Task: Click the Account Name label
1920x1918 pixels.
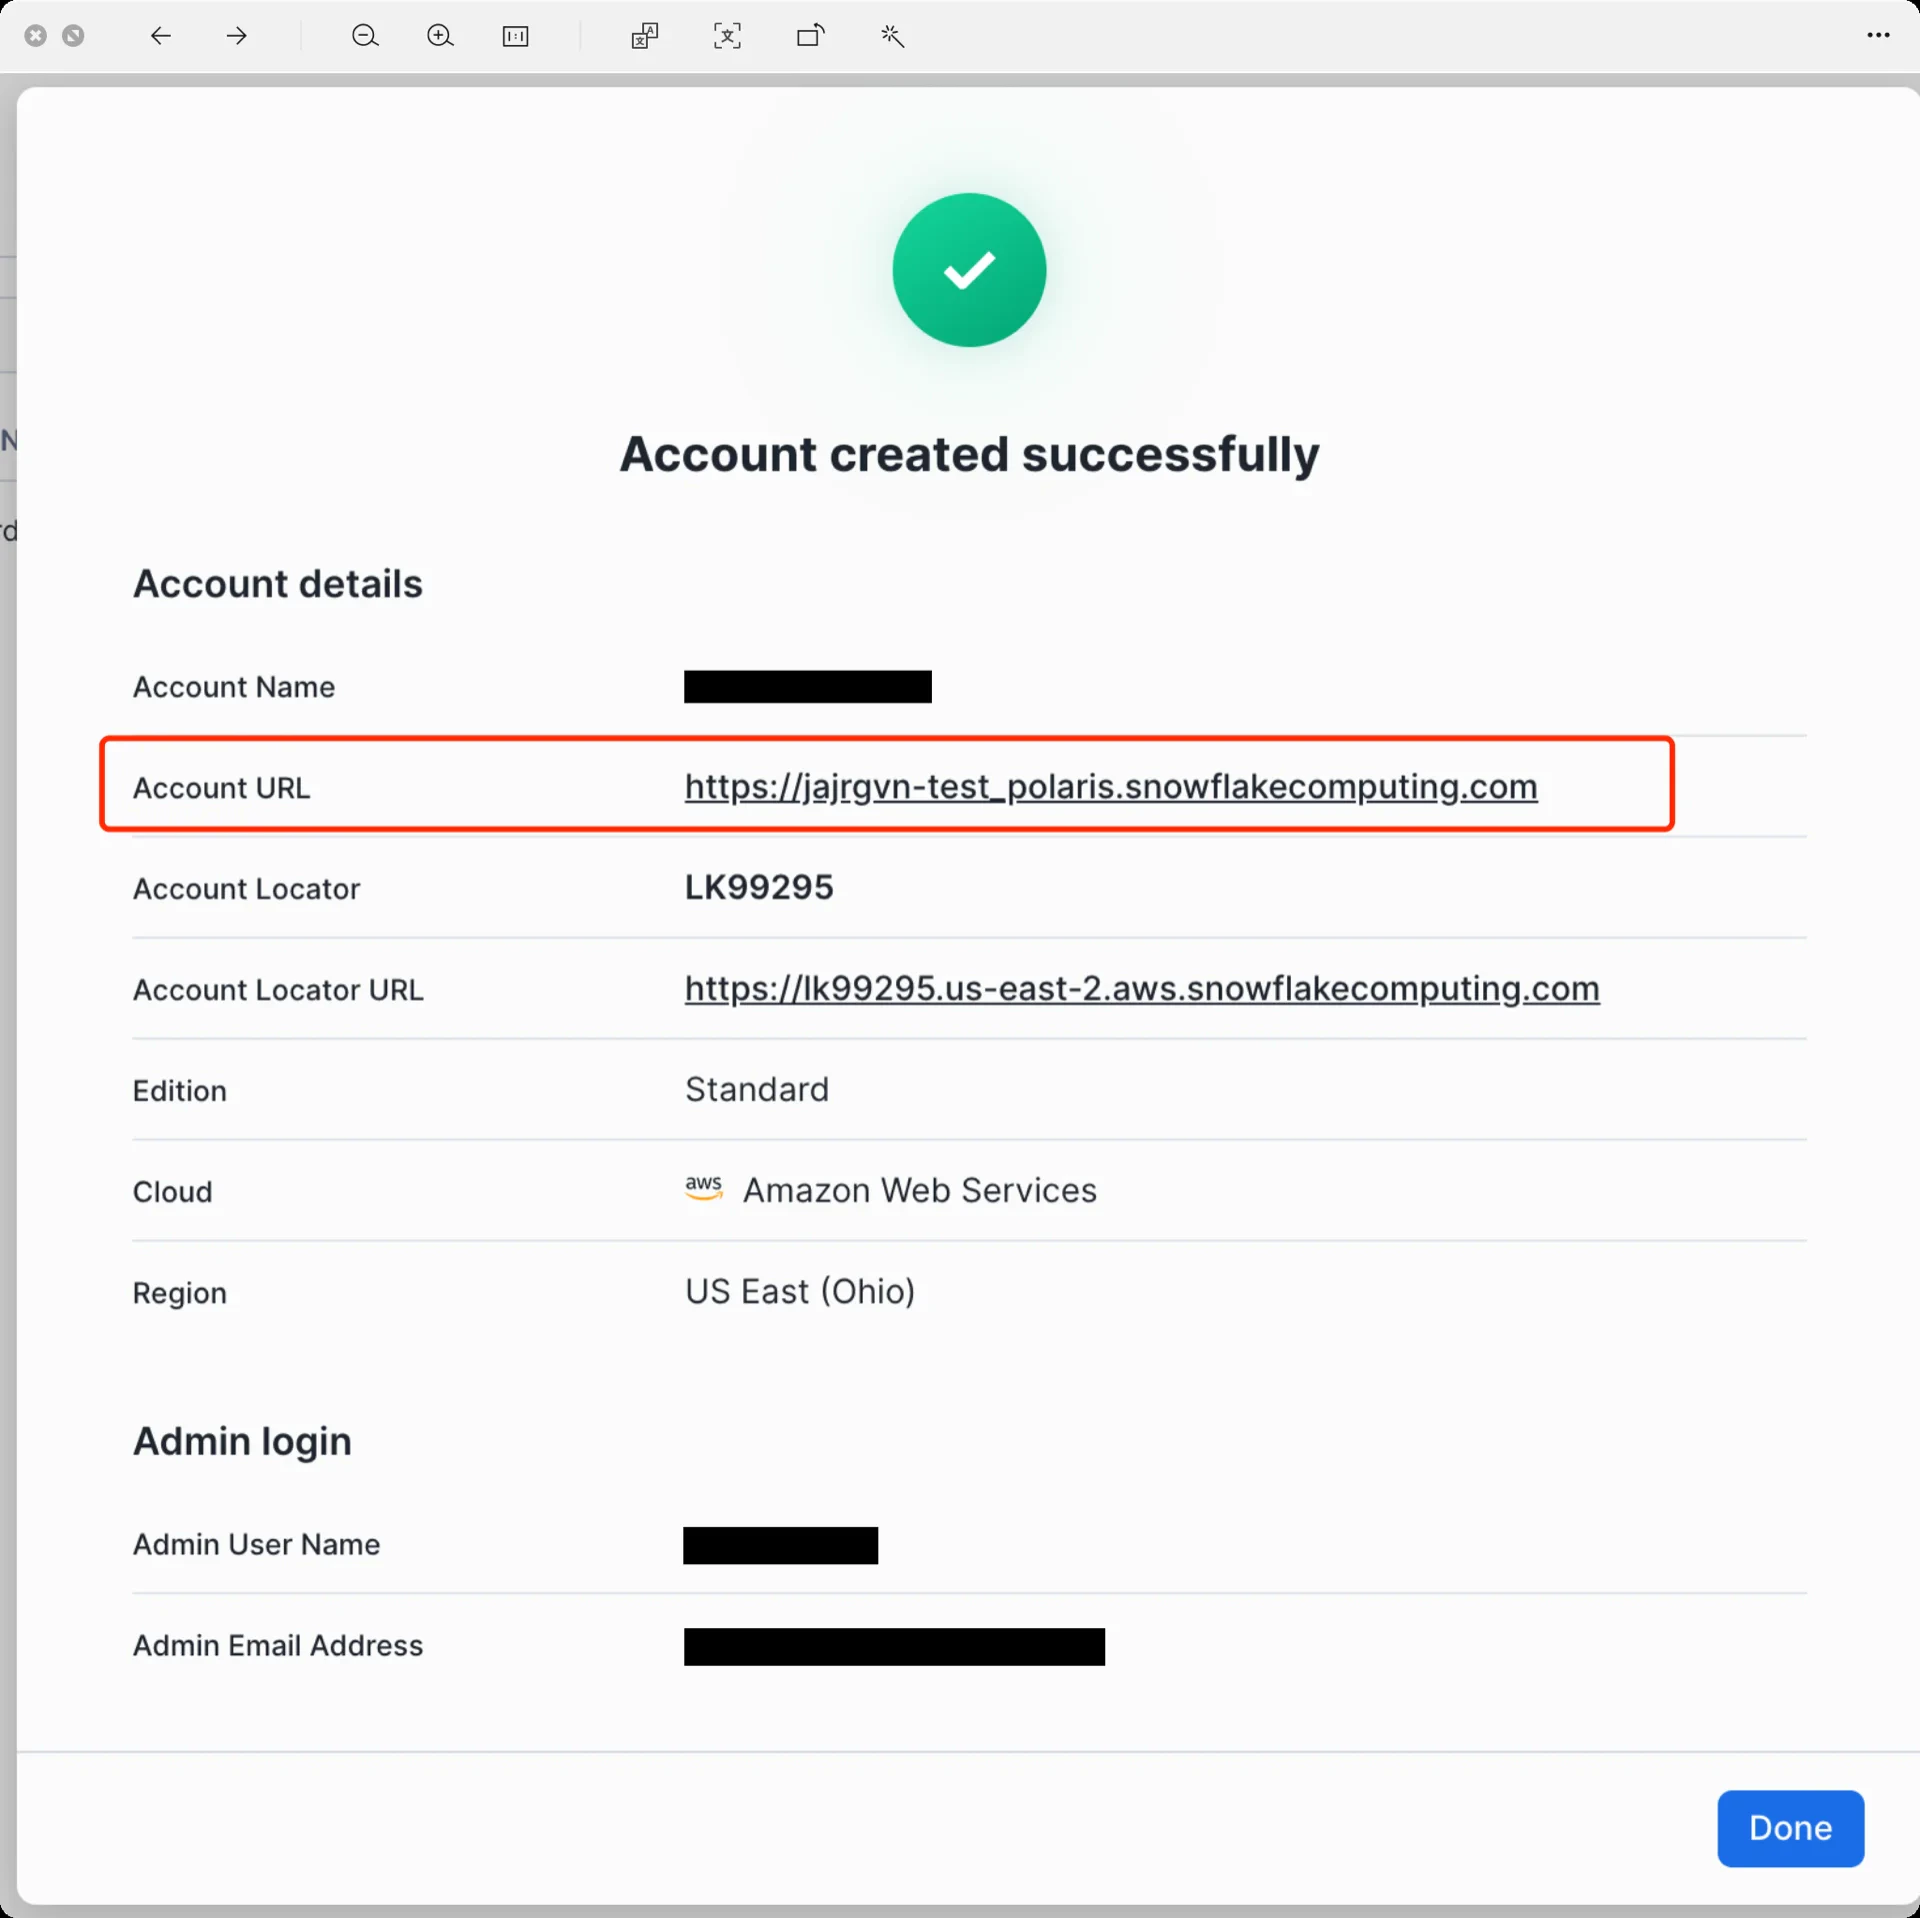Action: [234, 687]
